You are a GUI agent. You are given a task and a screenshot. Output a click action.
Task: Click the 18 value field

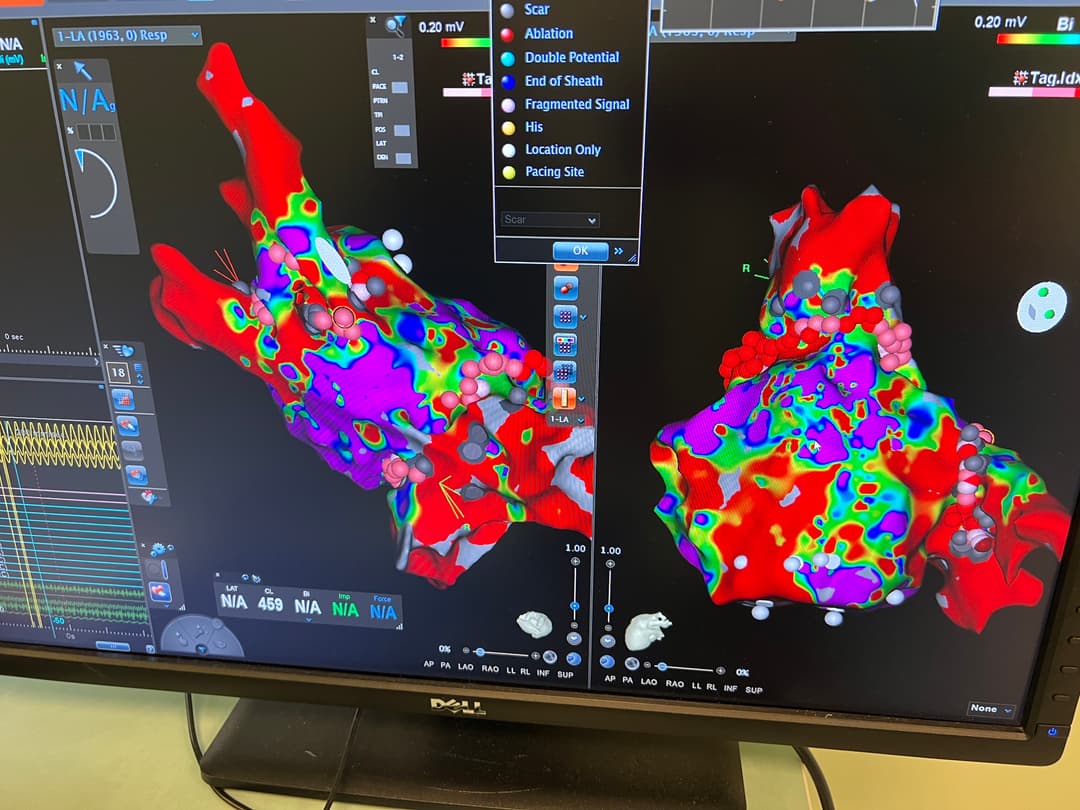(x=118, y=373)
